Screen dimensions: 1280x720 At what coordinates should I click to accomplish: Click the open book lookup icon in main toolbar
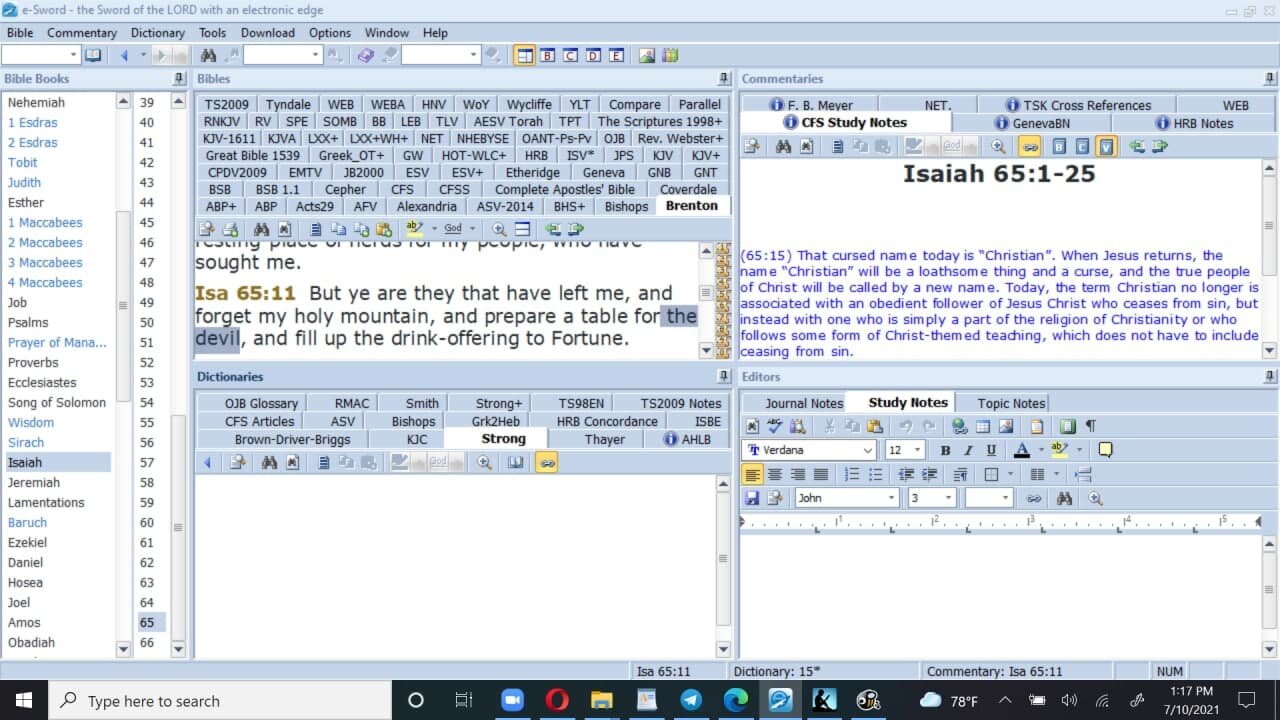[x=93, y=56]
